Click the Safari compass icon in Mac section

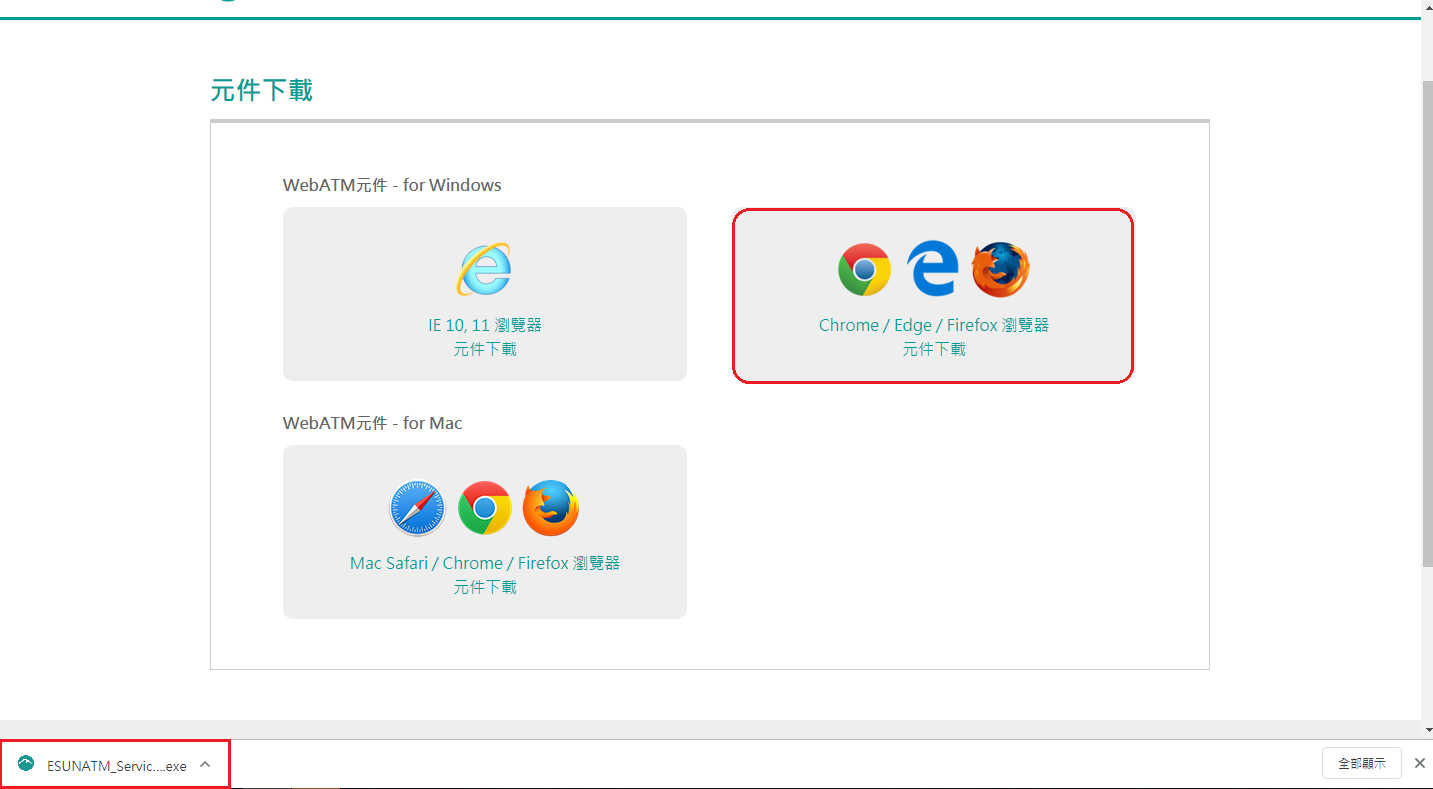click(x=416, y=508)
